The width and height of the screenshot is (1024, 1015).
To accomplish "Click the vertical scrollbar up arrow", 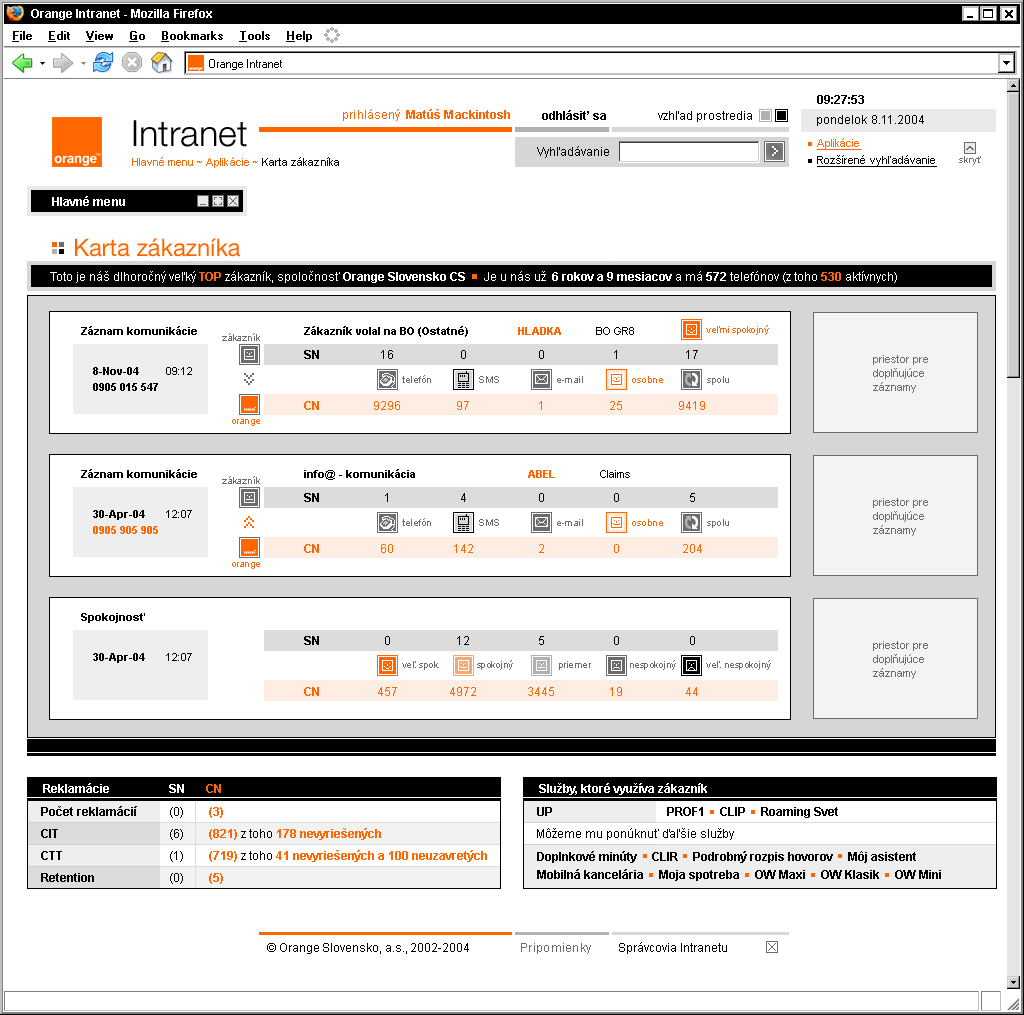I will (x=1013, y=86).
